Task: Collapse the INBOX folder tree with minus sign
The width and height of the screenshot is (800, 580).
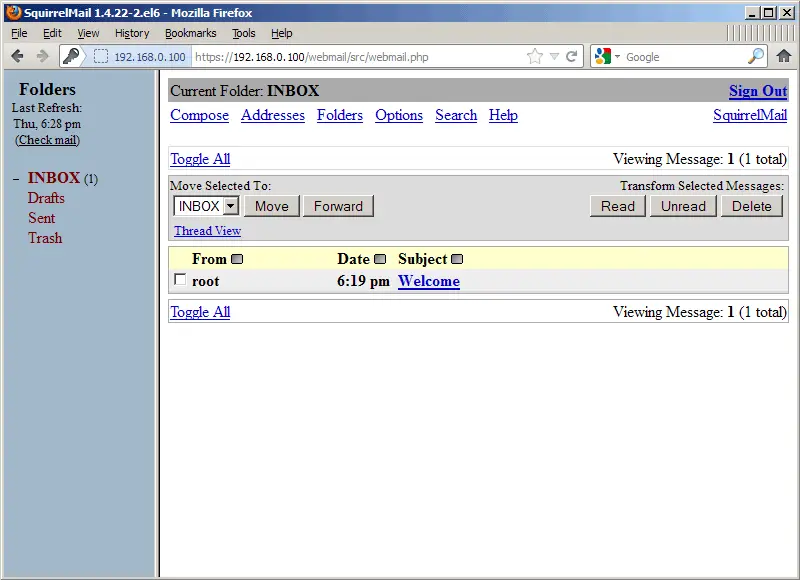Action: coord(16,179)
